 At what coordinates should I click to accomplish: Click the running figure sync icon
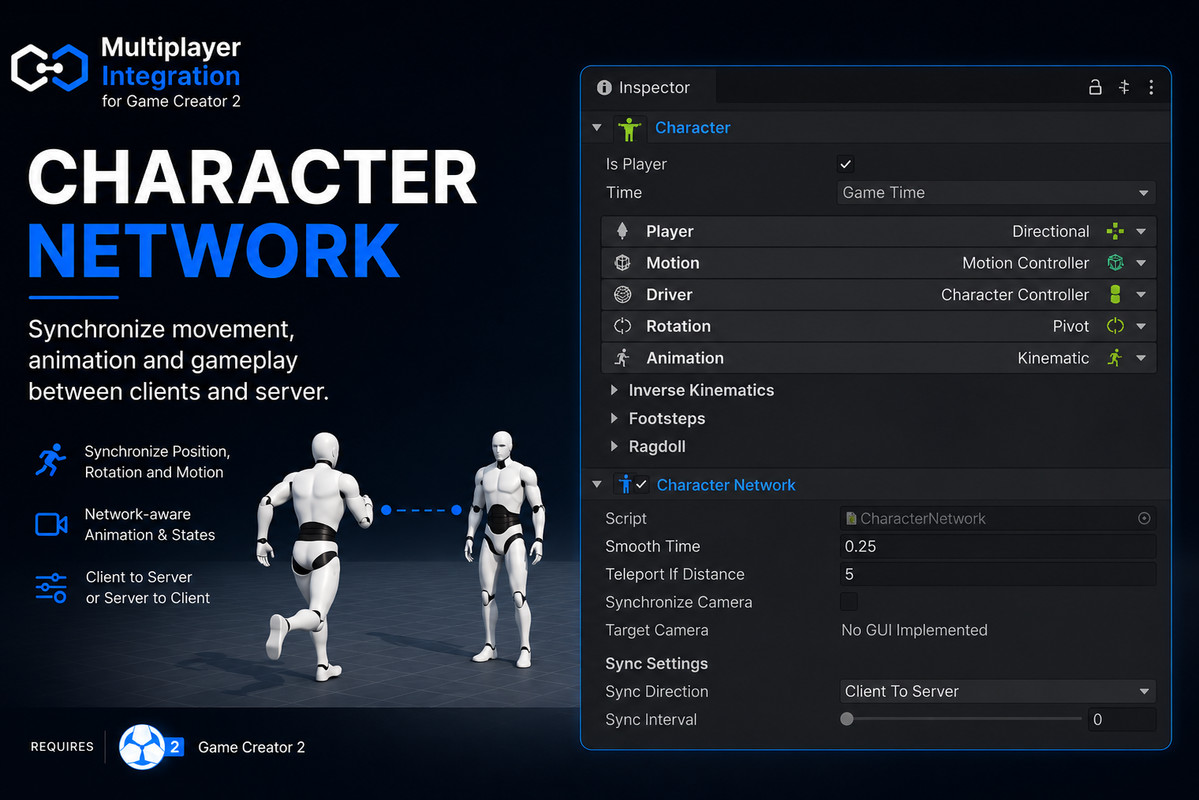(50, 460)
